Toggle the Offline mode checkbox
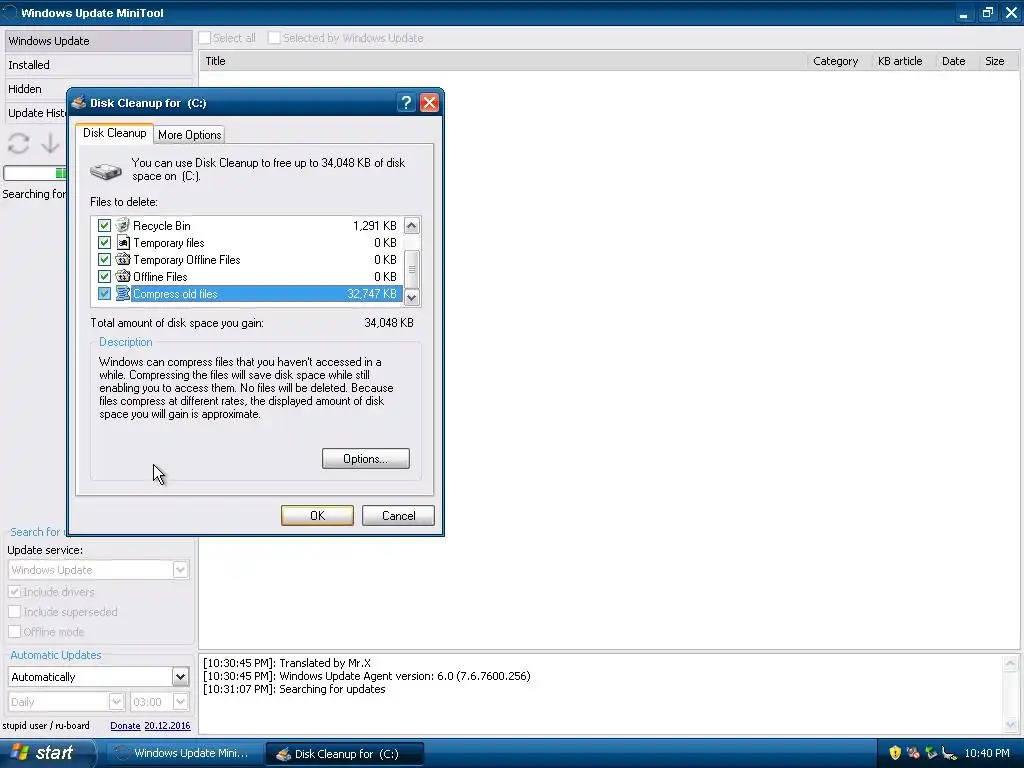1024x768 pixels. pyautogui.click(x=14, y=632)
